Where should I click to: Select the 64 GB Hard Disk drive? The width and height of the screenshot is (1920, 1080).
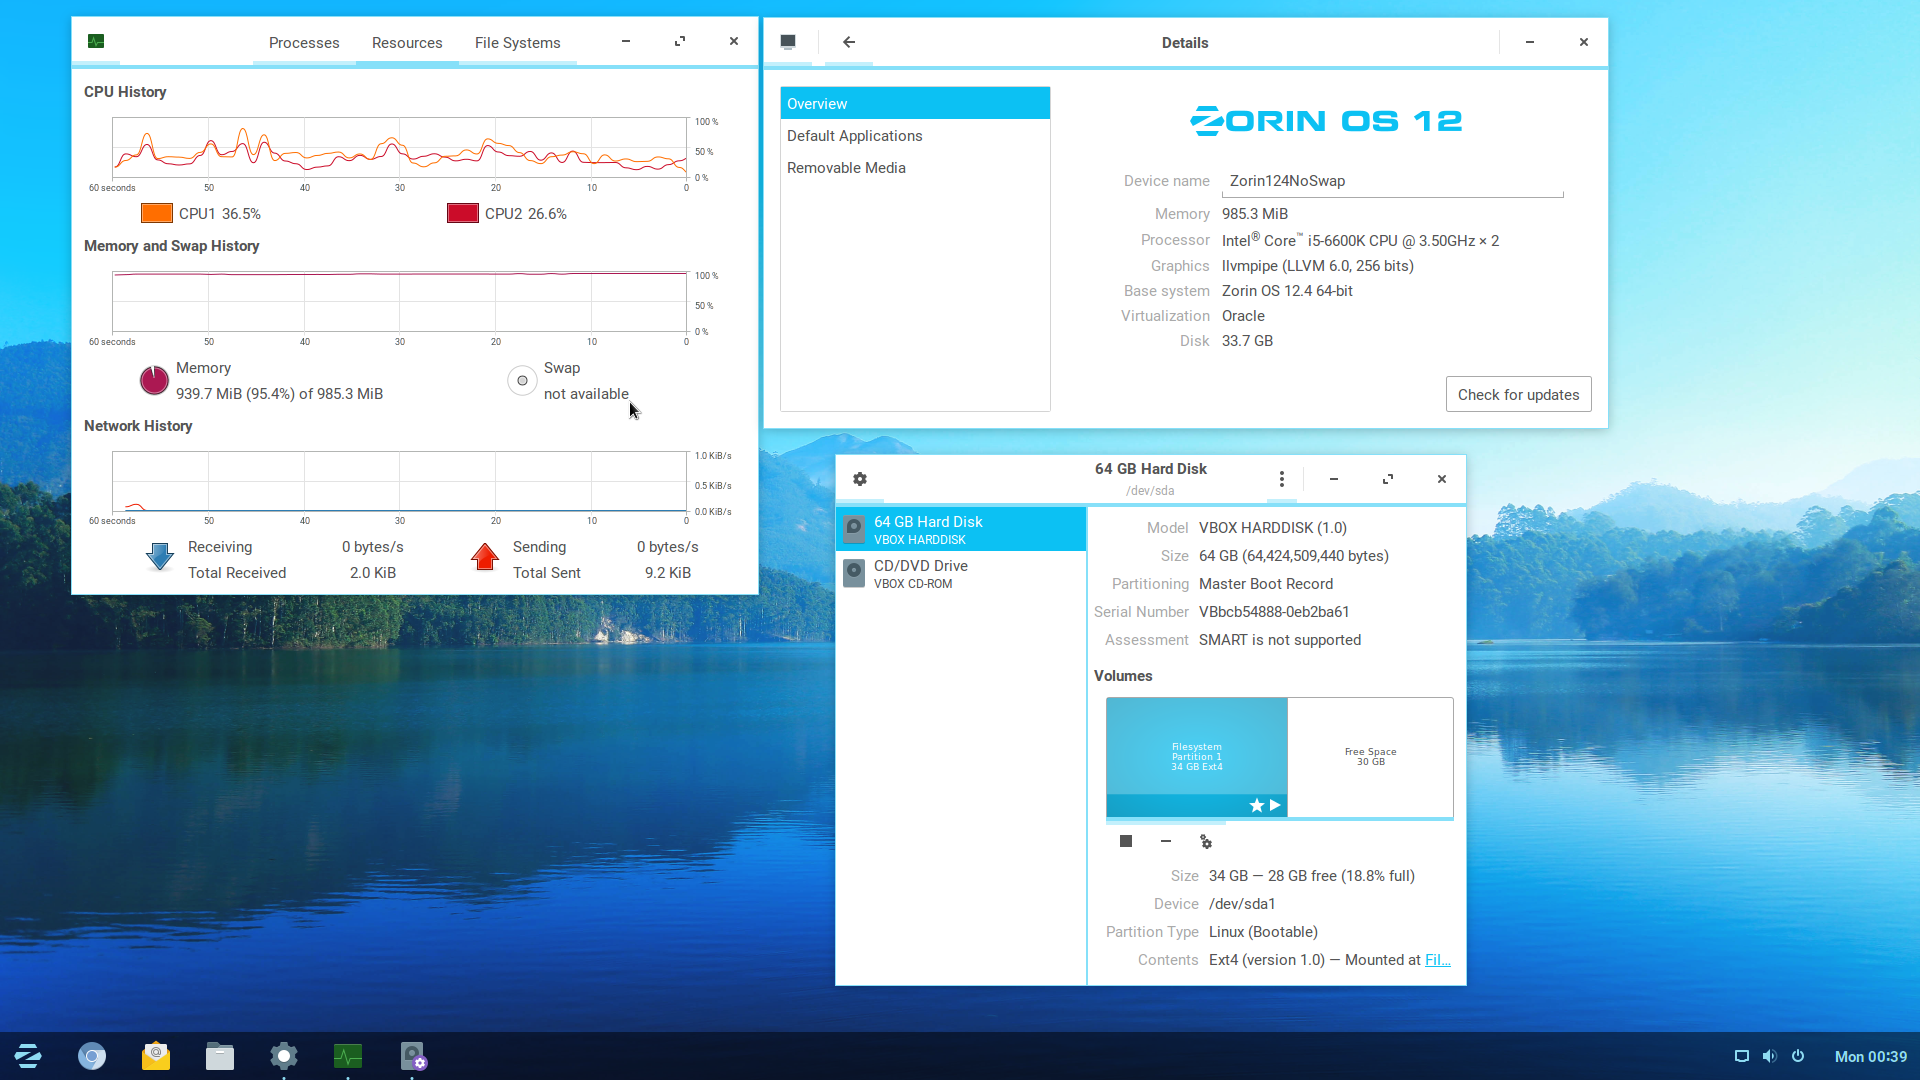coord(961,529)
